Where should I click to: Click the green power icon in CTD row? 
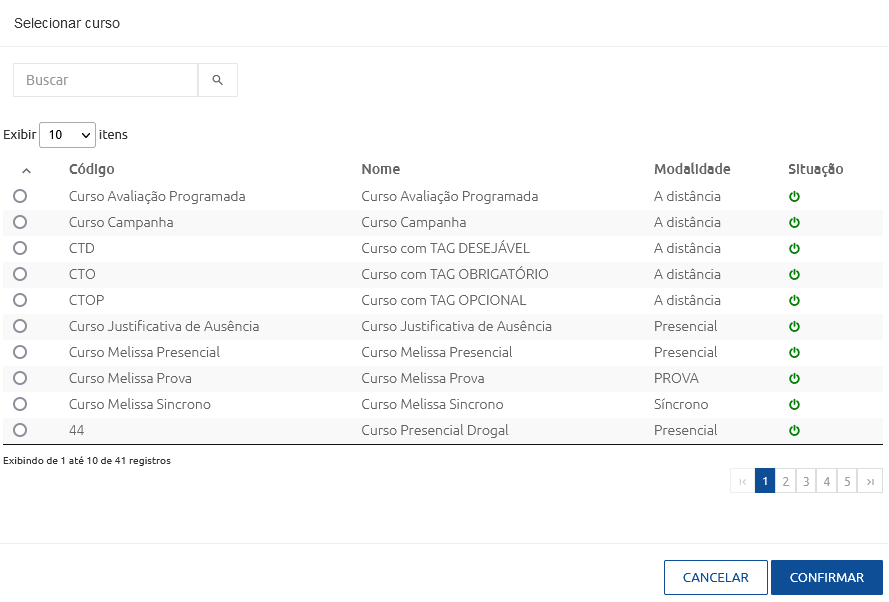click(x=794, y=248)
